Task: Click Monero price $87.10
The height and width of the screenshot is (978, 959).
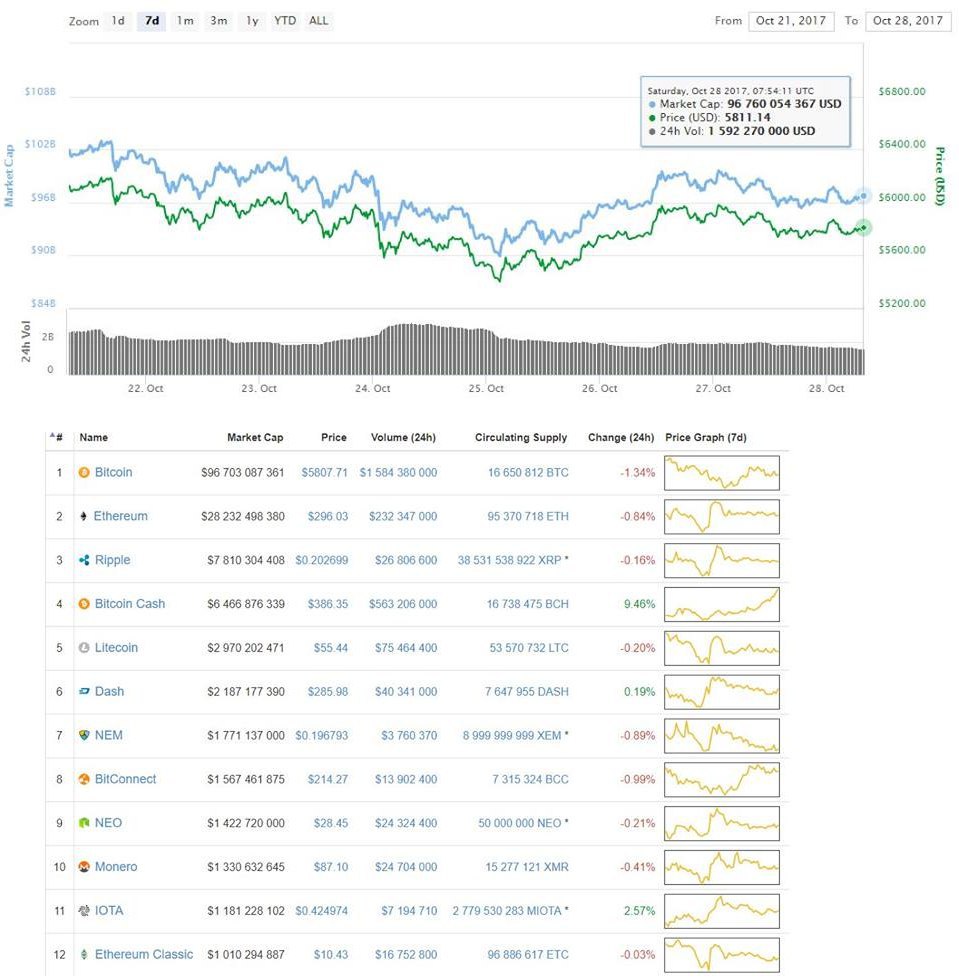Action: pyautogui.click(x=330, y=867)
